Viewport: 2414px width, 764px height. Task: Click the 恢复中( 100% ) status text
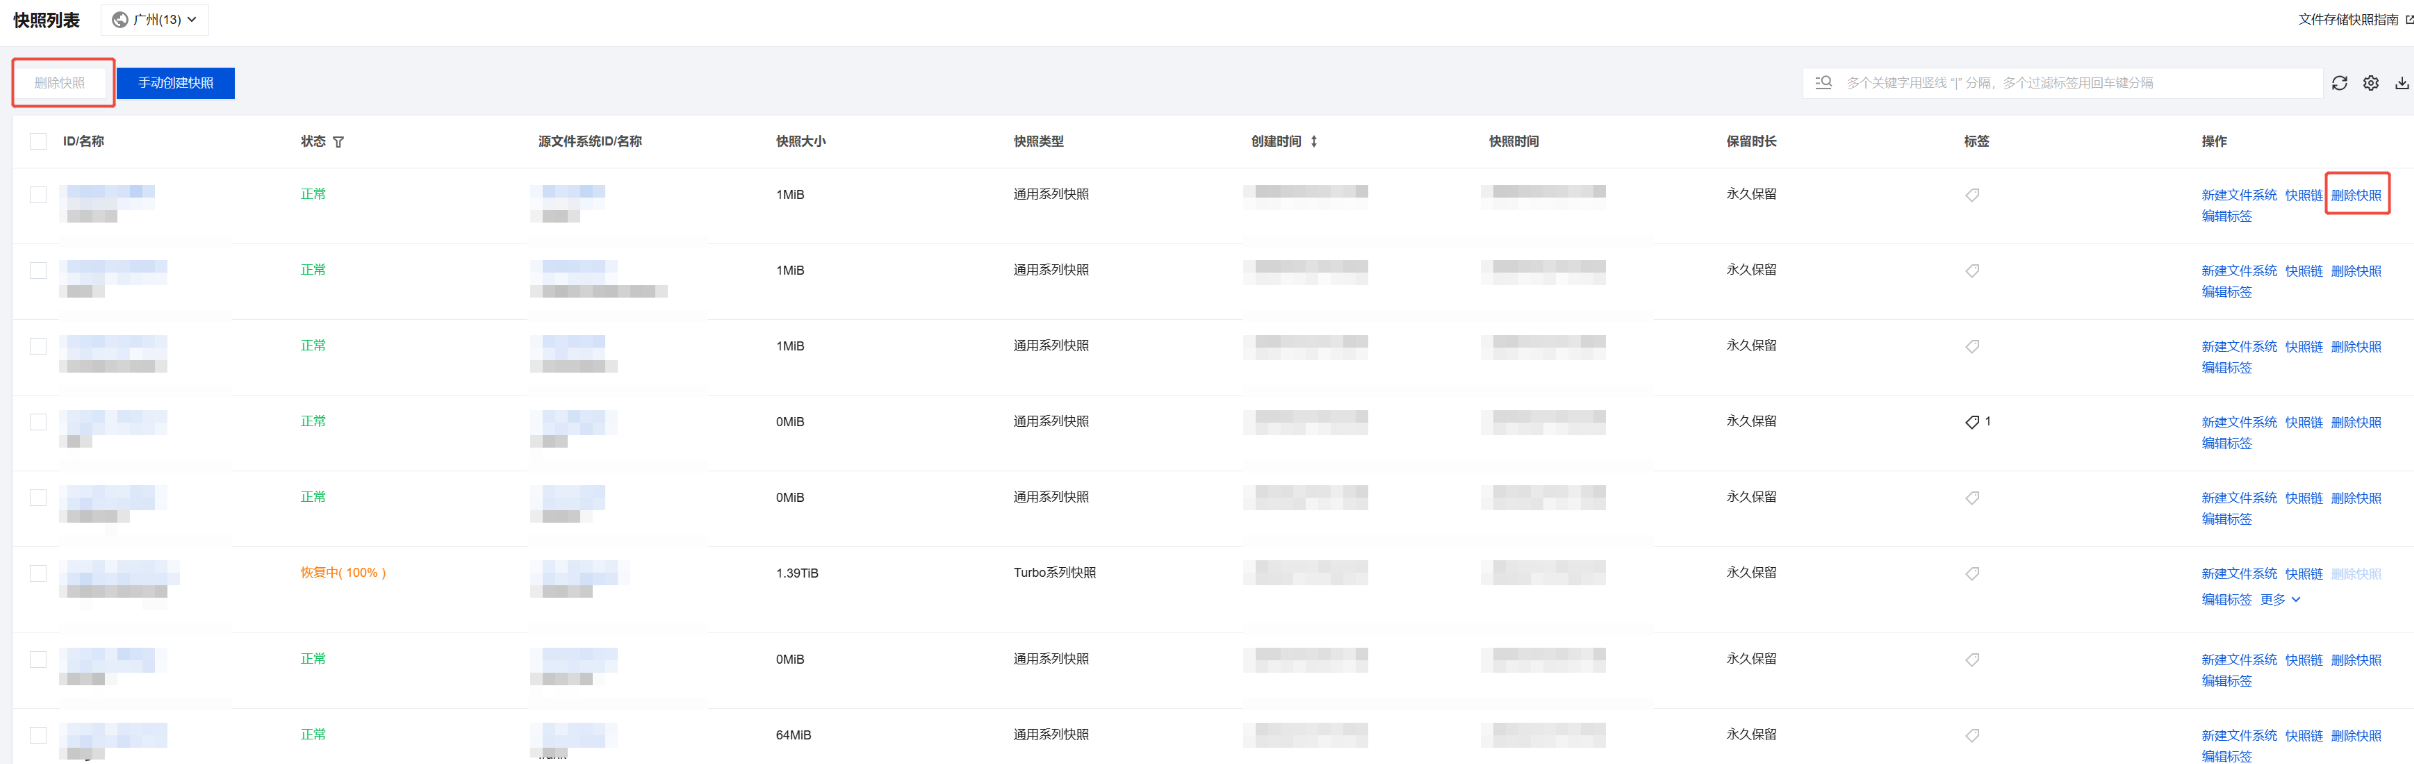pyautogui.click(x=343, y=573)
